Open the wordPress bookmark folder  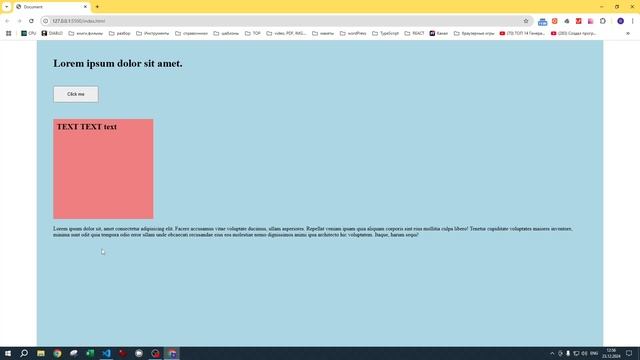click(353, 33)
